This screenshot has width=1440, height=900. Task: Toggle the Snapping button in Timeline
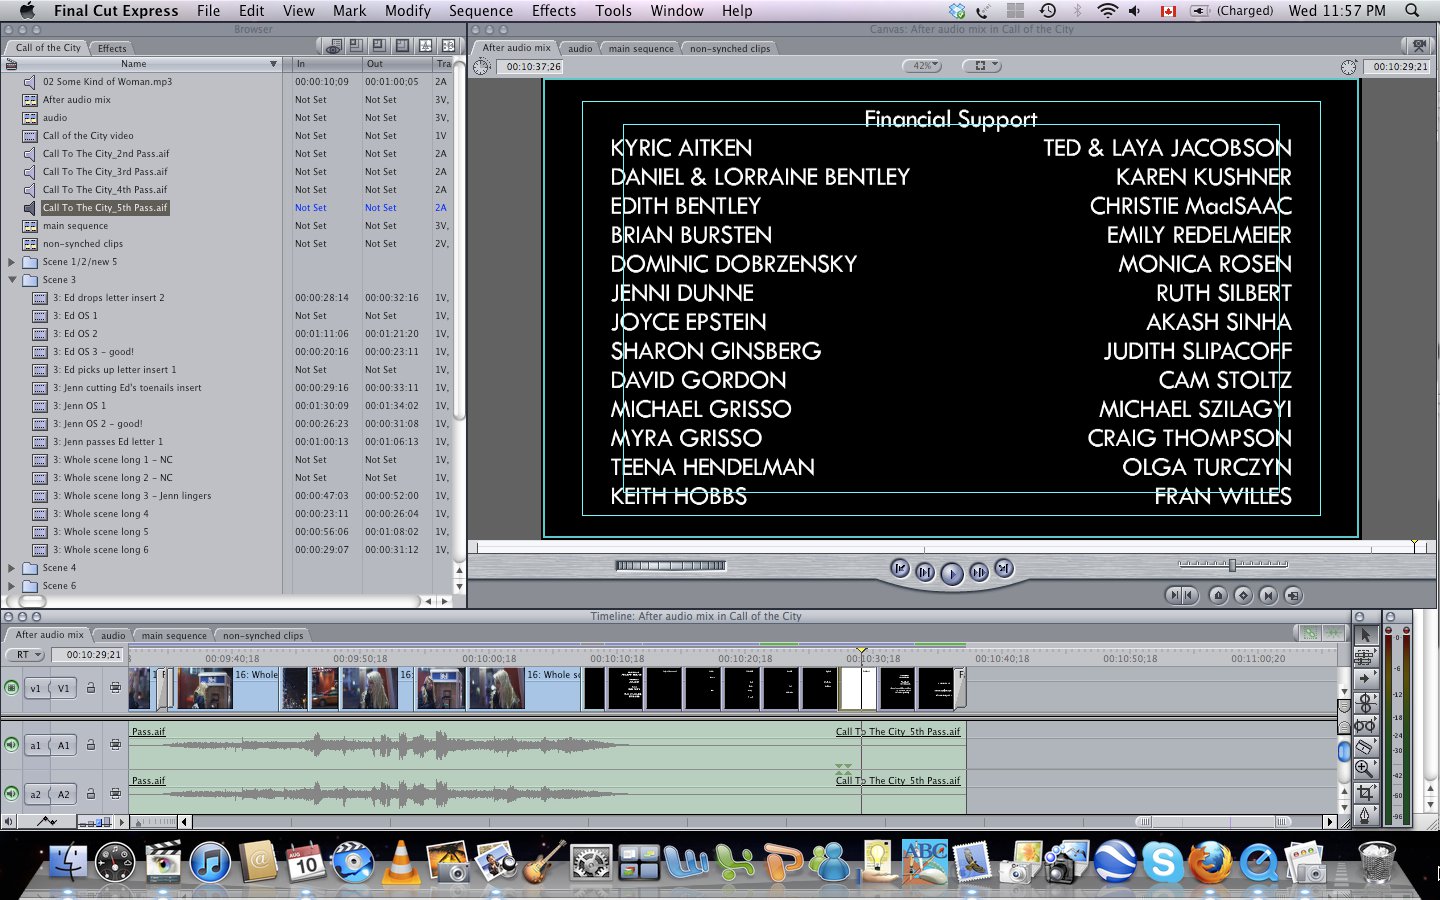1334,633
